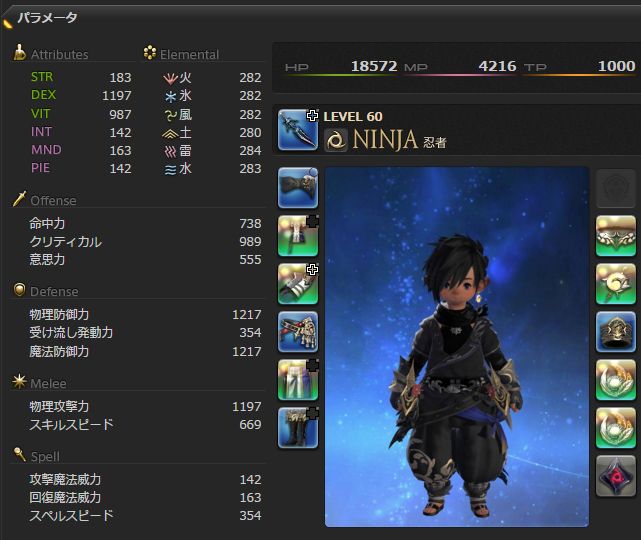Click the DEX attribute label

pos(43,95)
